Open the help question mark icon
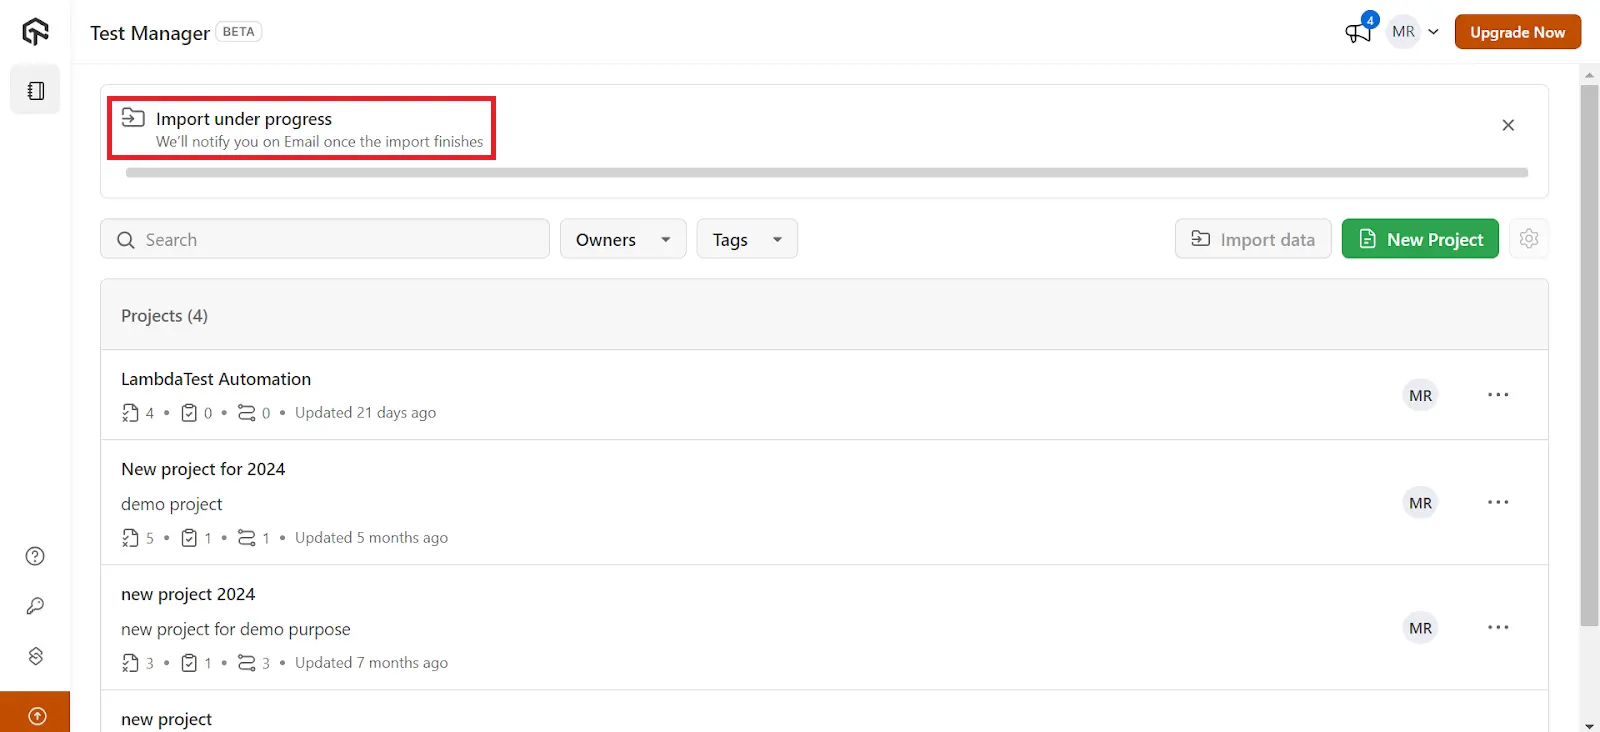This screenshot has width=1600, height=732. (35, 557)
